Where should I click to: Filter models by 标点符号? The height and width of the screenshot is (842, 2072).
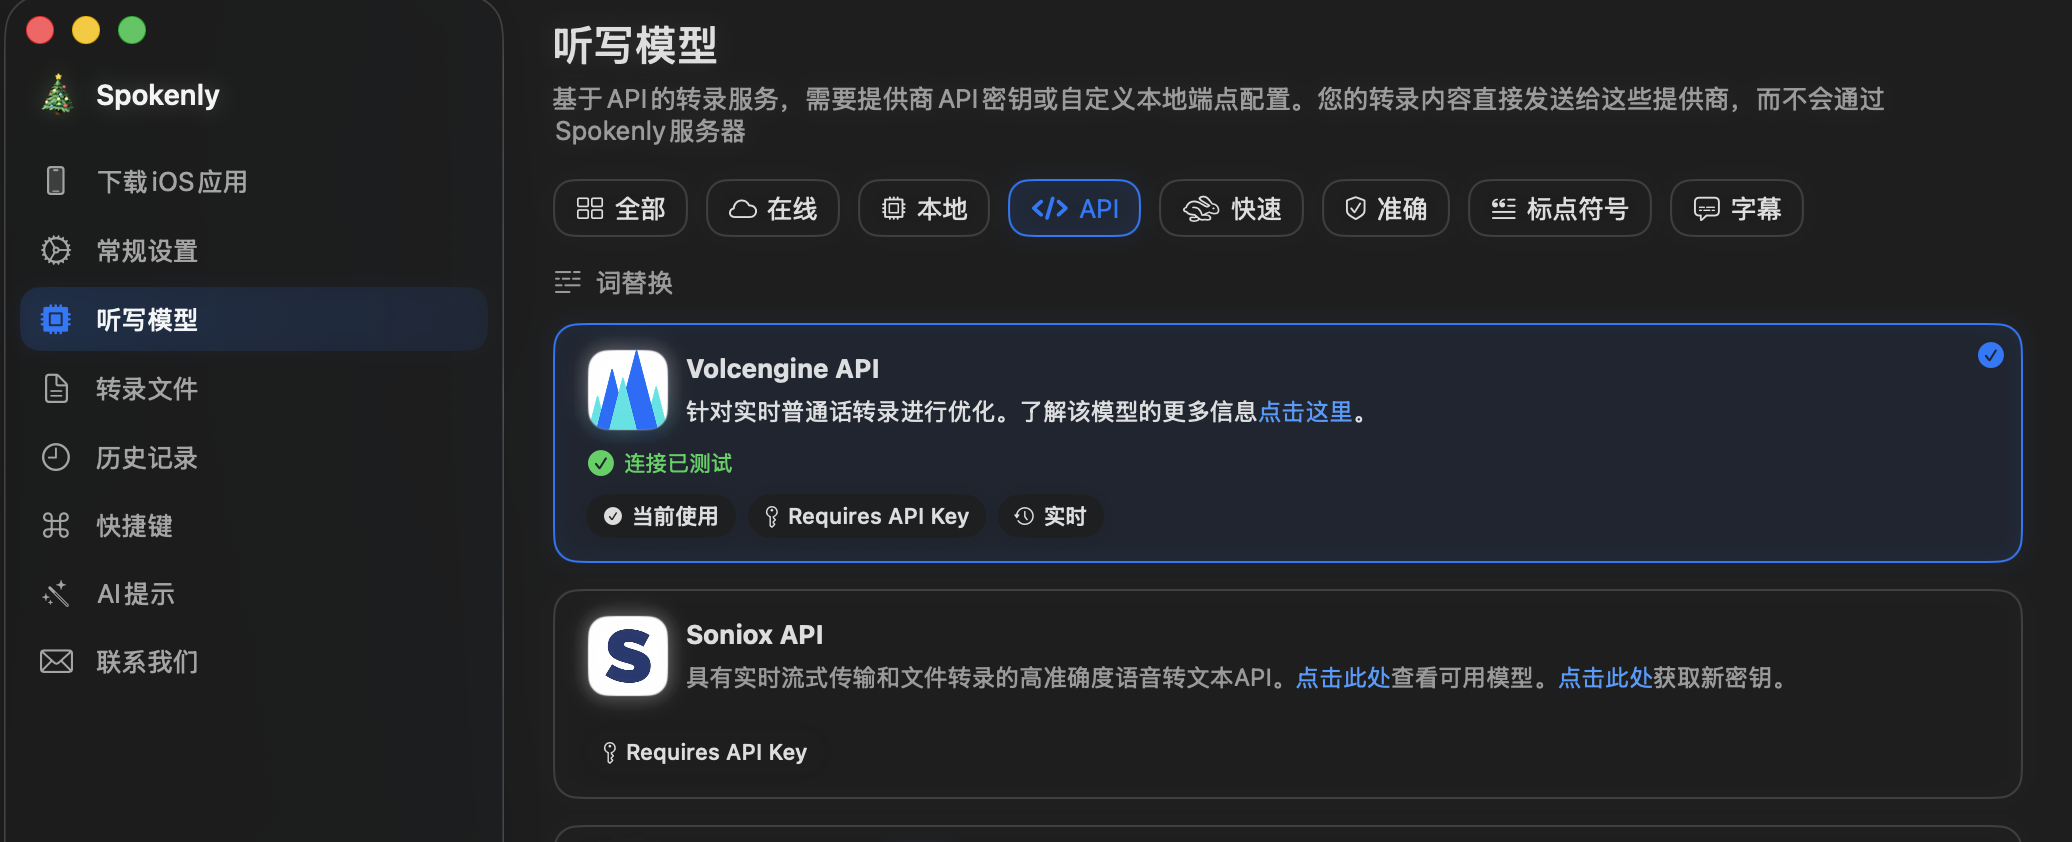coord(1560,208)
